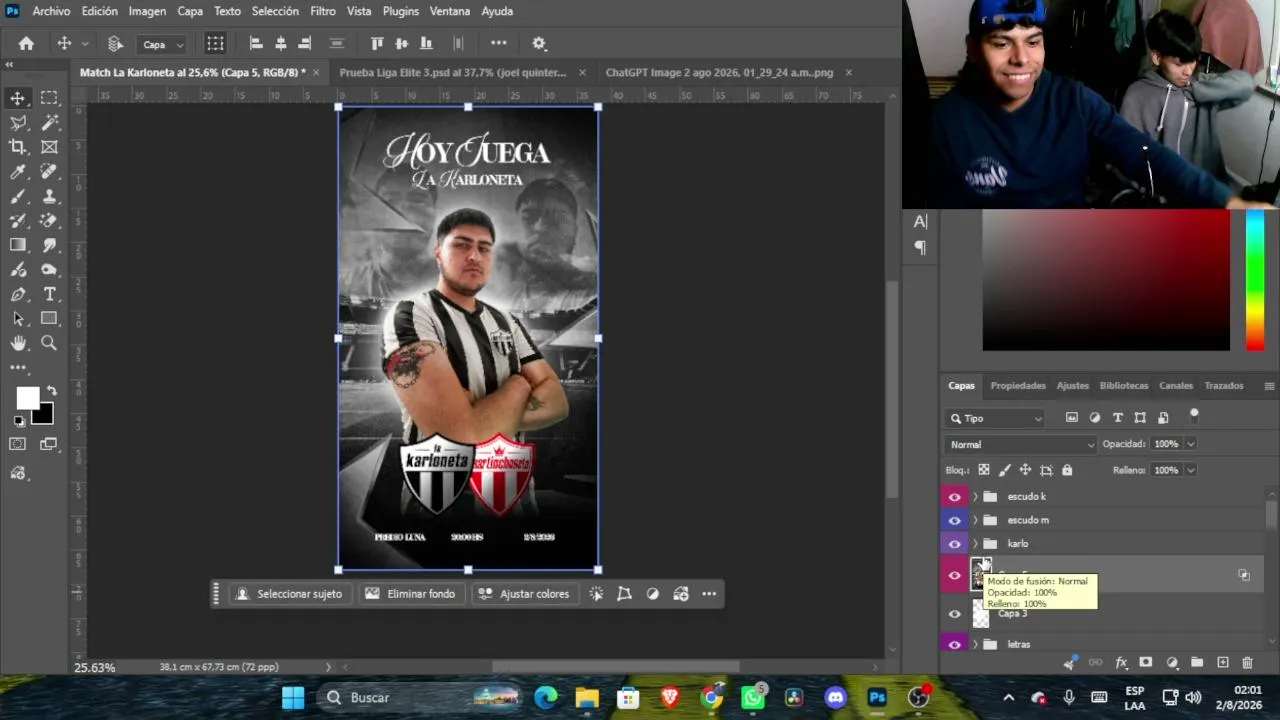Screen dimensions: 1280x720
Task: Select the Frame tool
Action: [x=49, y=147]
